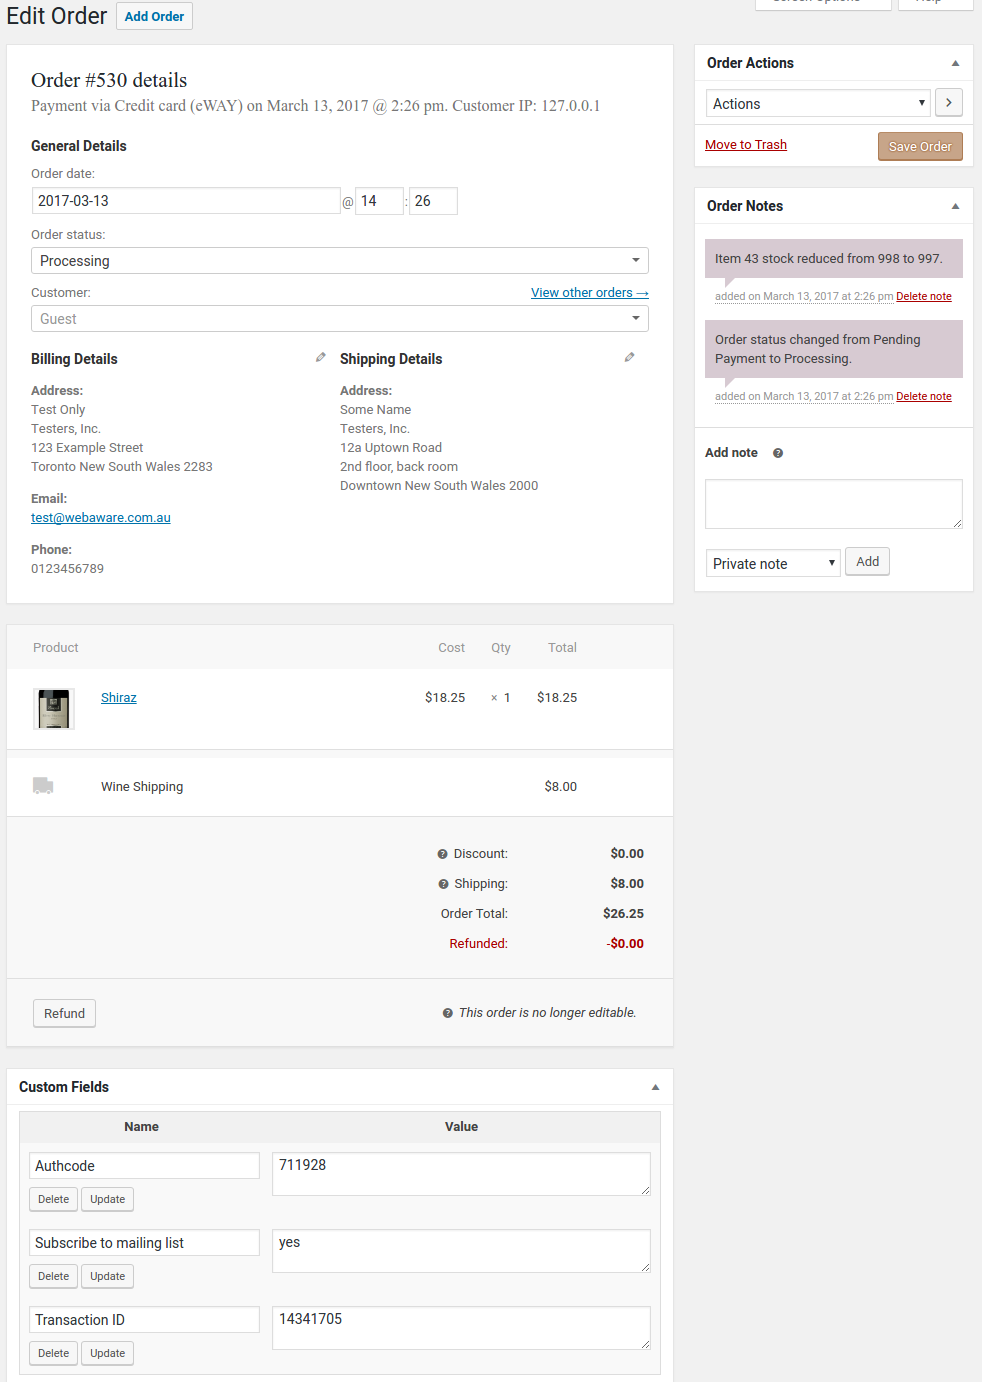Viewport: 982px width, 1382px height.
Task: Open the Customer Guest dropdown
Action: pos(339,319)
